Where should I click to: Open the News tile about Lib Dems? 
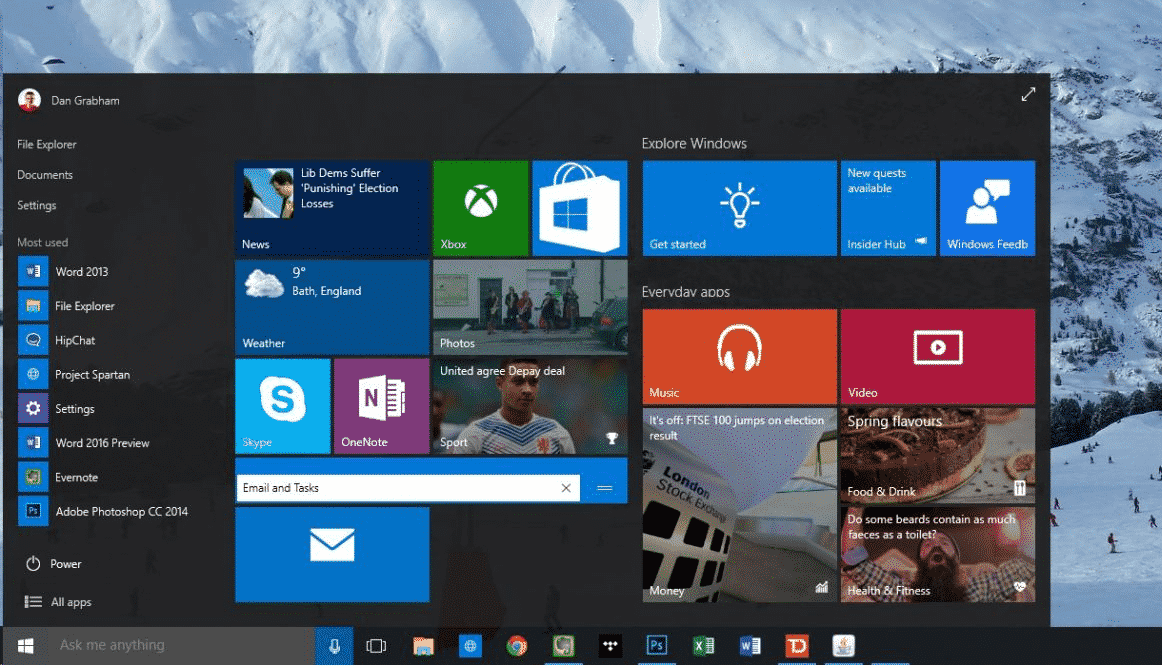pos(332,208)
